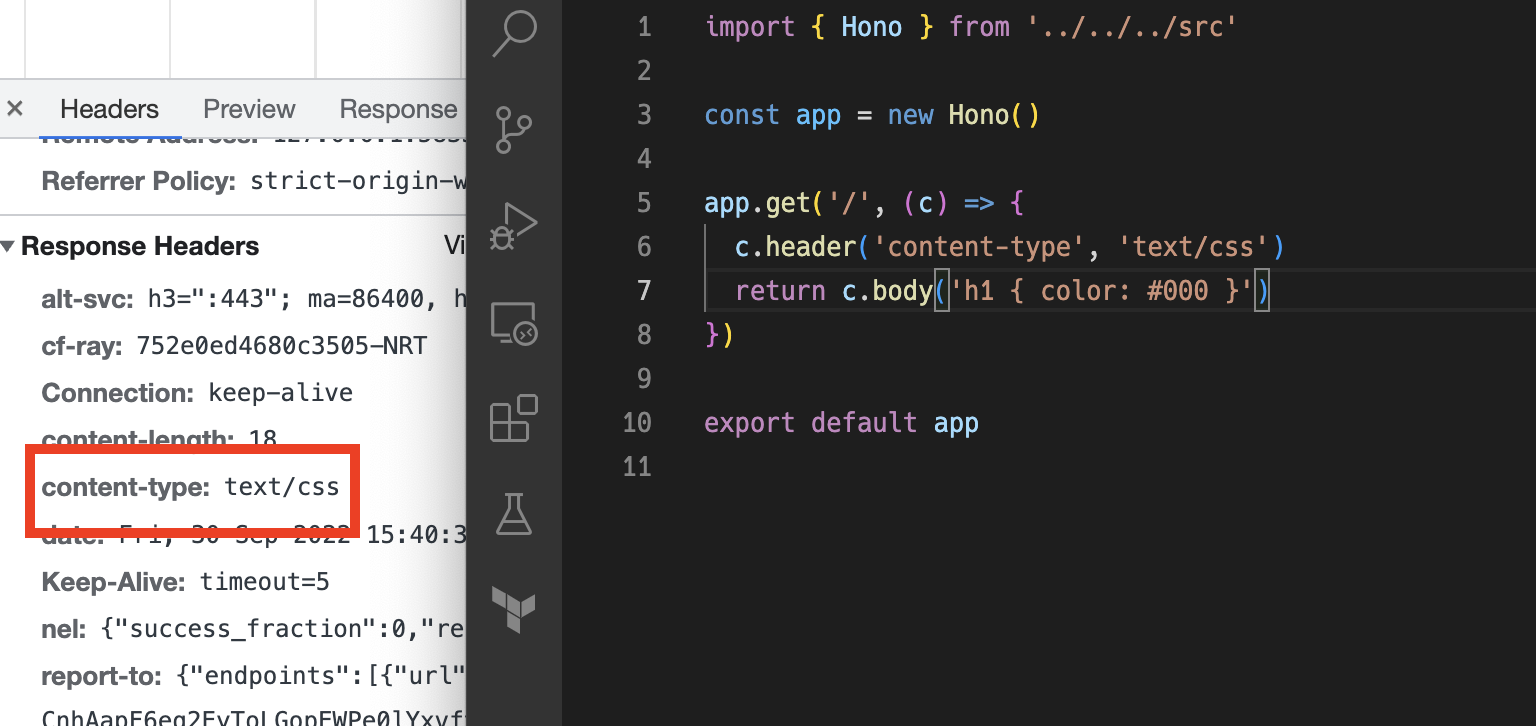Click the c.header content-type code line

click(1009, 247)
